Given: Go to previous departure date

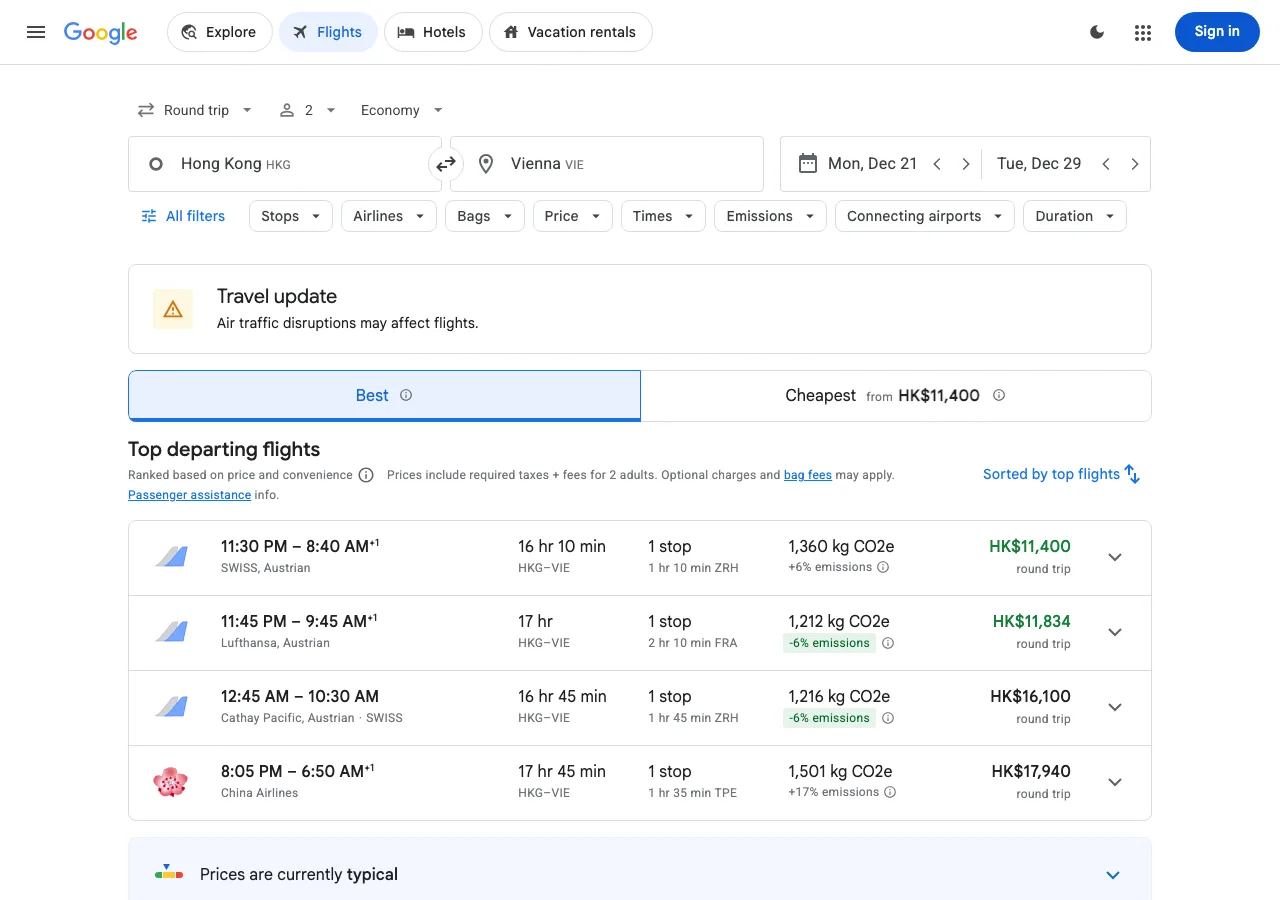Looking at the screenshot, I should 937,164.
